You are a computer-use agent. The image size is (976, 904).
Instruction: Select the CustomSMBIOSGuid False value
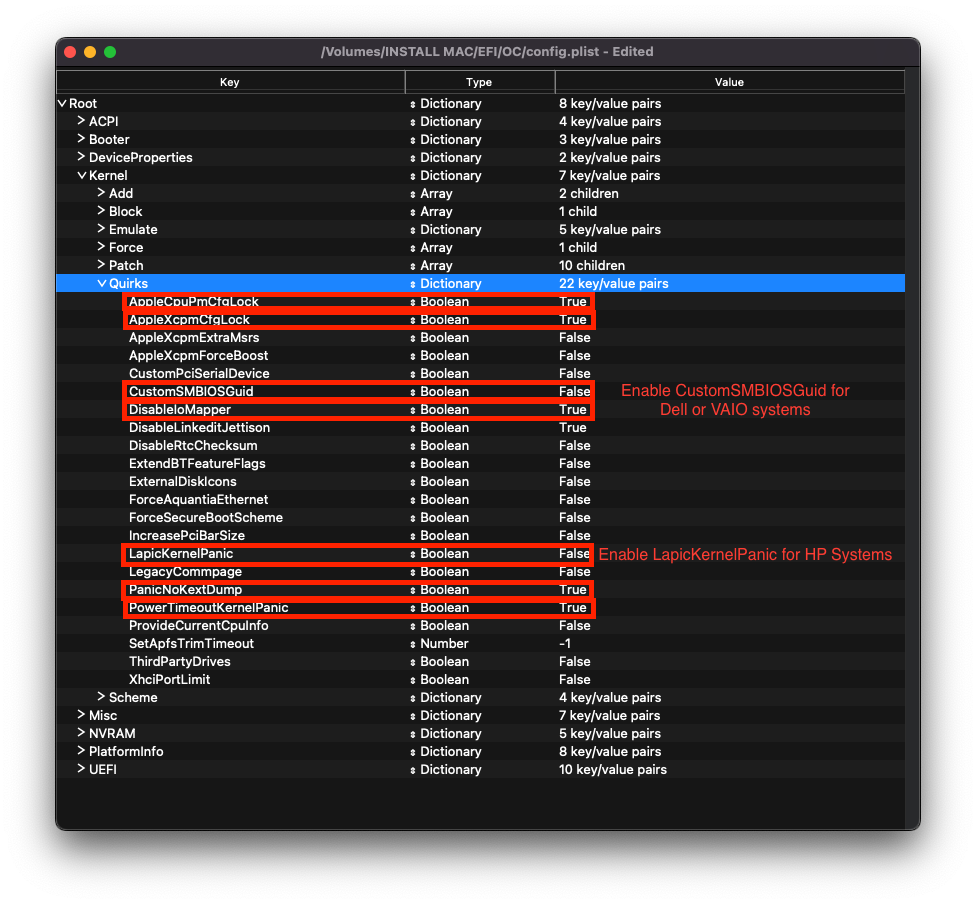pos(574,392)
